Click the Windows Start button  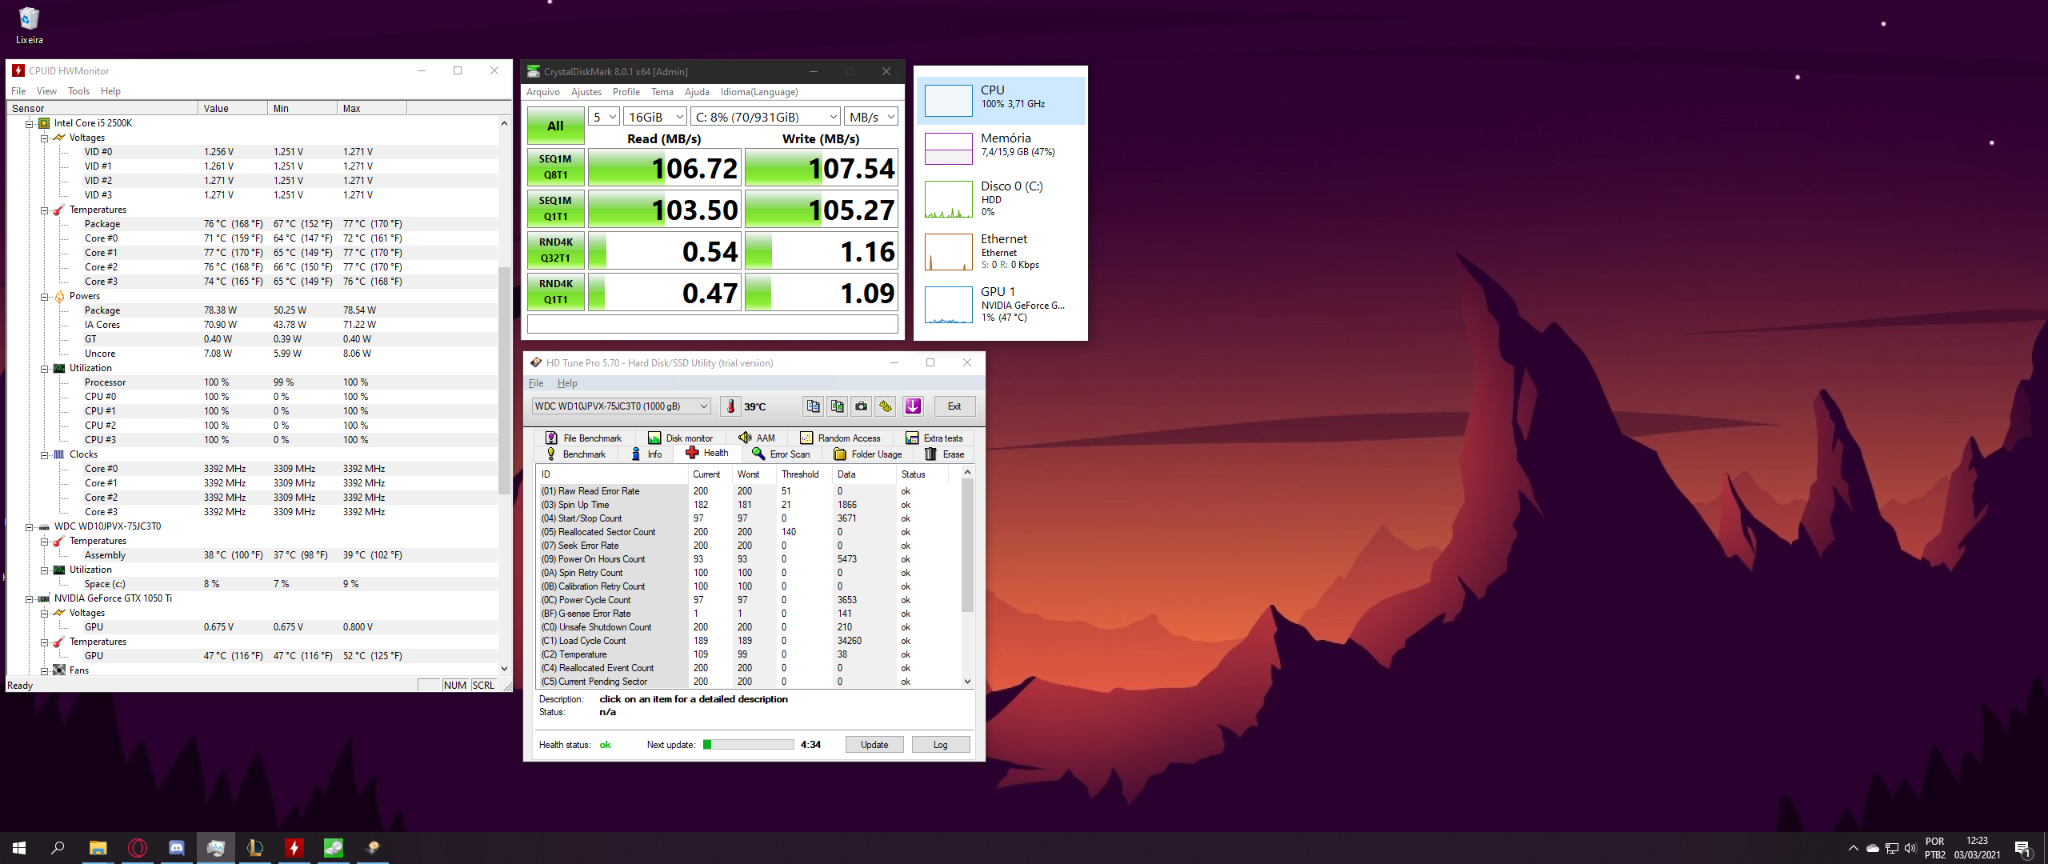click(19, 848)
